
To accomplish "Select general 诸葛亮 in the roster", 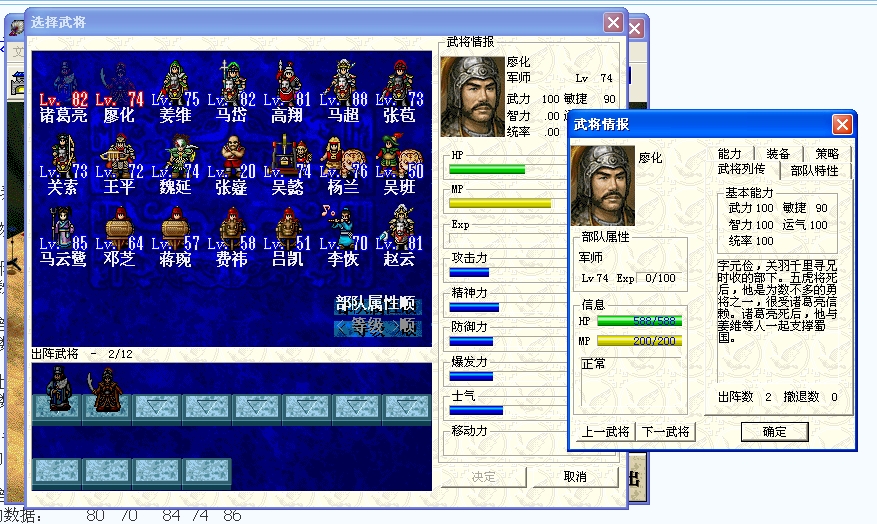I will (63, 91).
